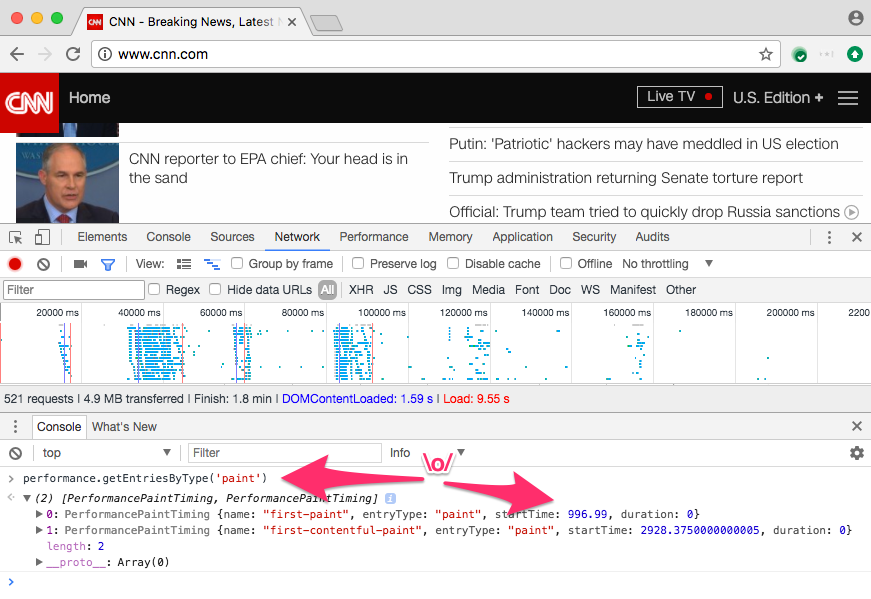Click the 40000 ms request cluster in overview
The image size is (871, 599).
coord(156,353)
